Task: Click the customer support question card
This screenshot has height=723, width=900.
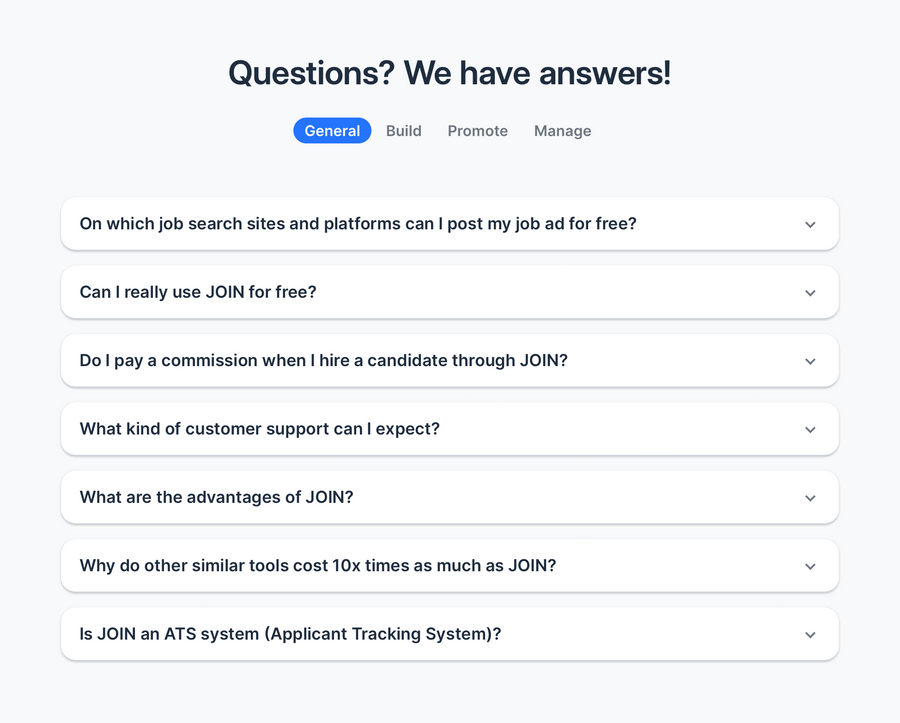Action: coord(261,429)
